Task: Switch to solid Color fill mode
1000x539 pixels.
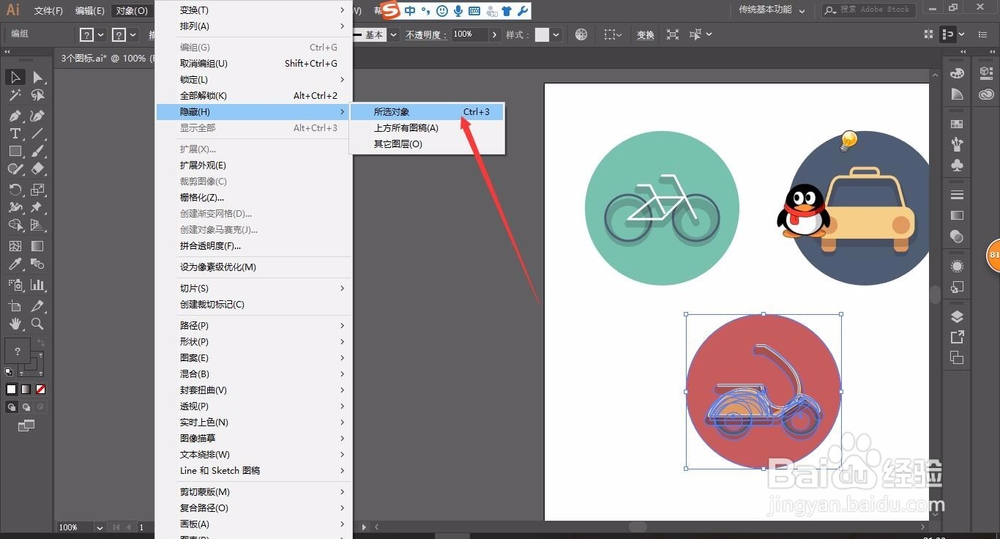Action: [11, 389]
